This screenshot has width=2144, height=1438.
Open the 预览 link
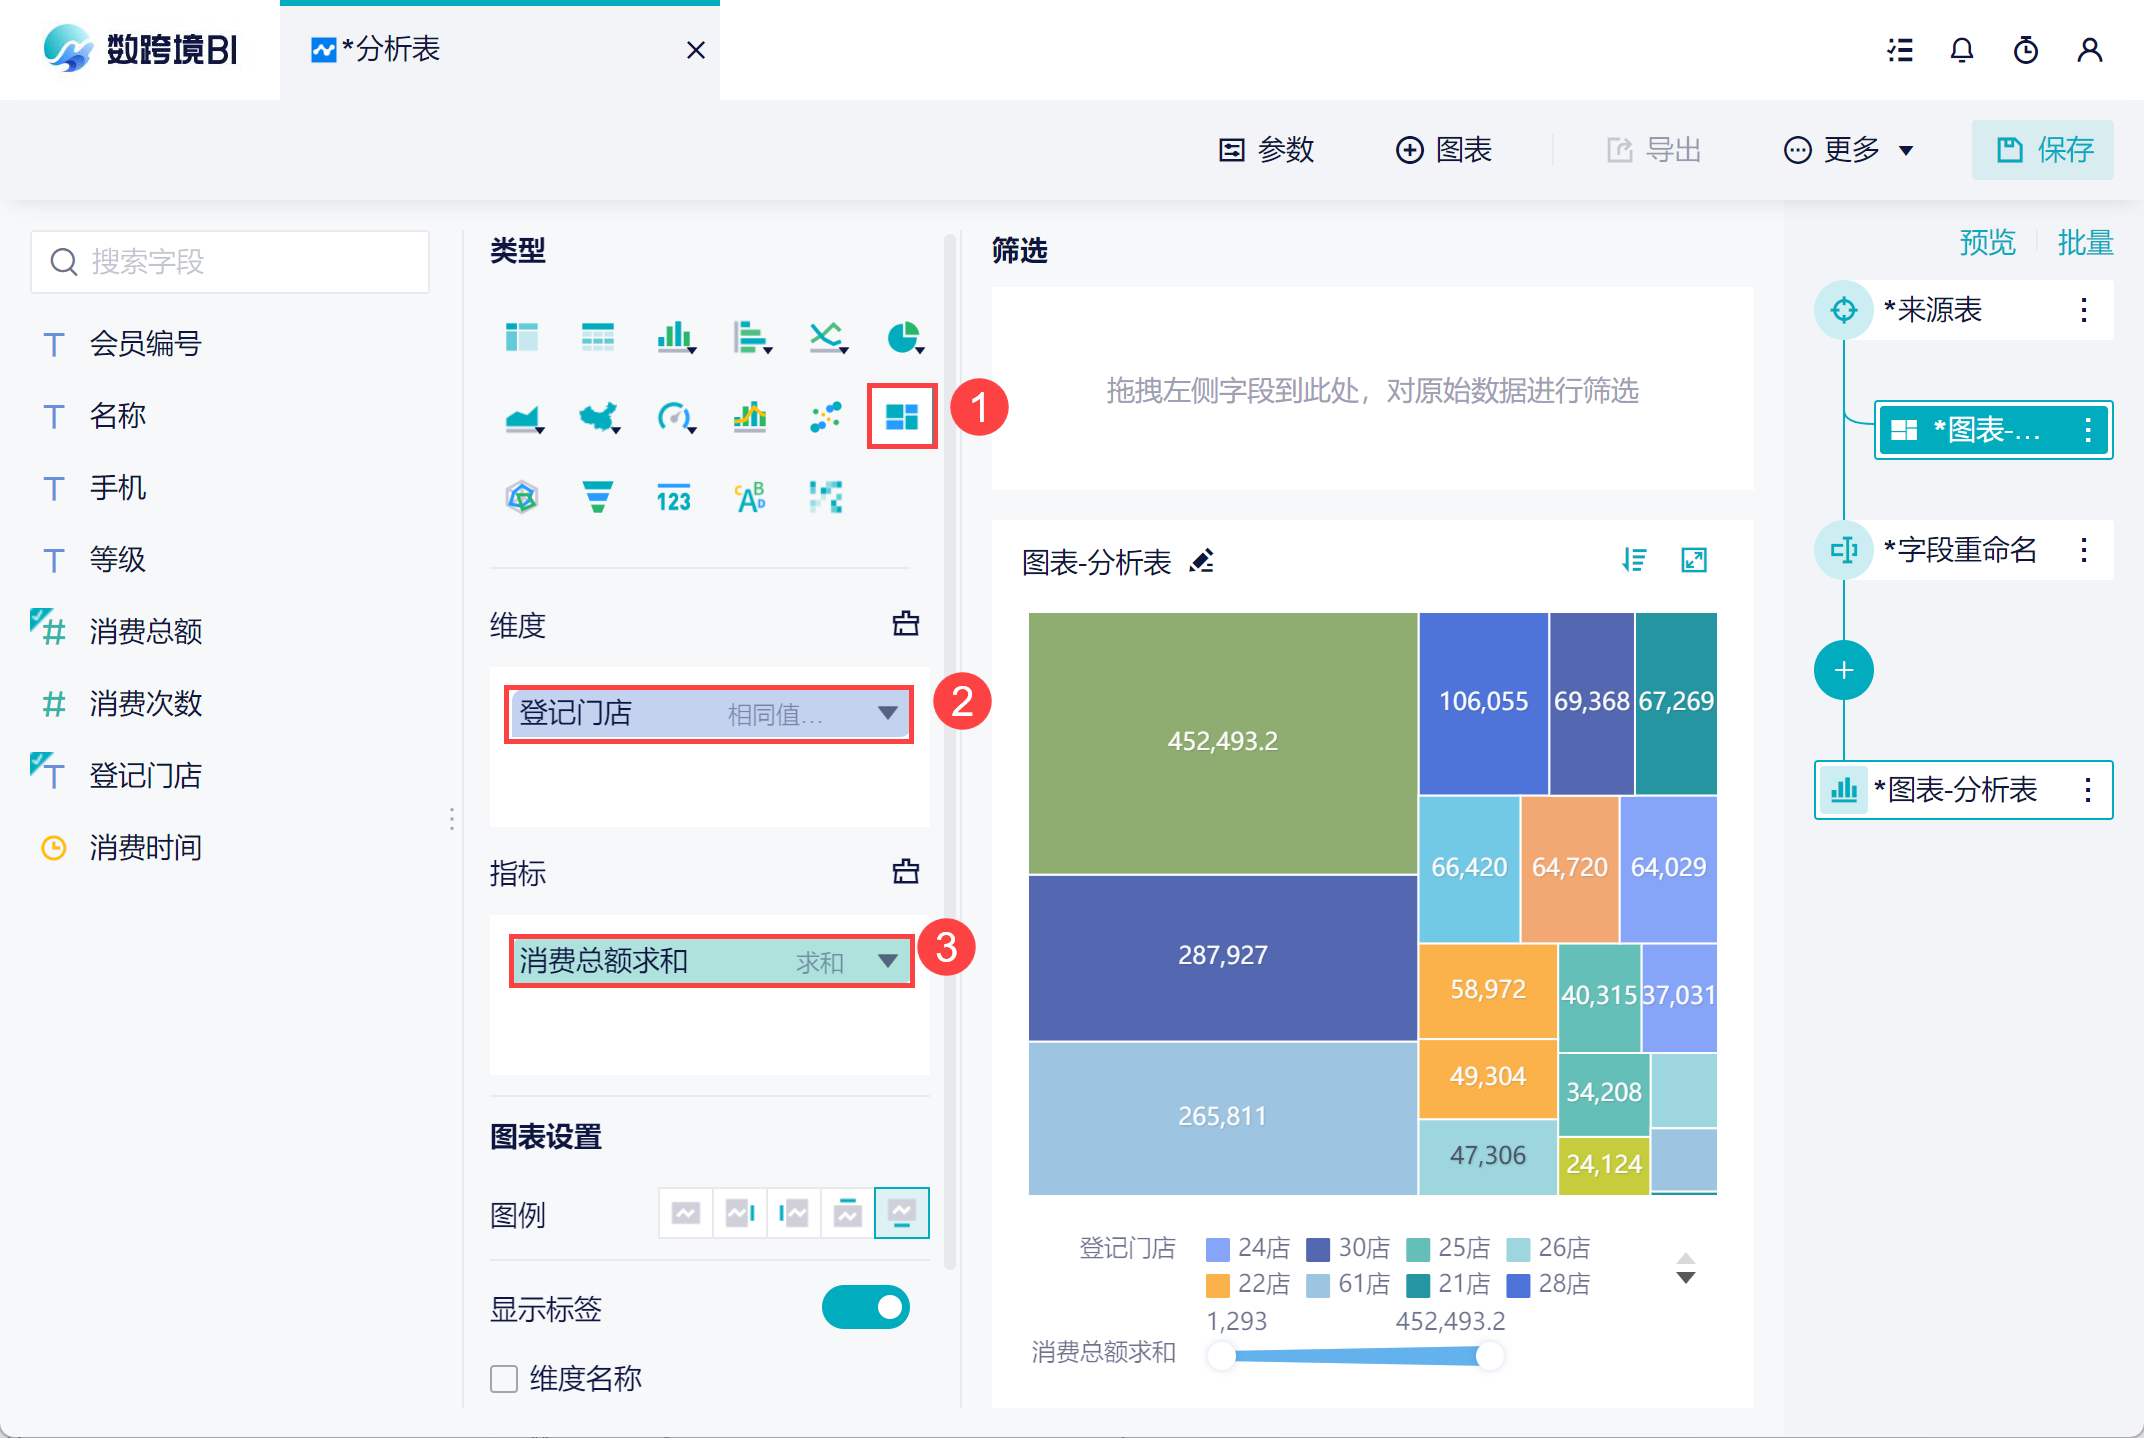(1986, 242)
